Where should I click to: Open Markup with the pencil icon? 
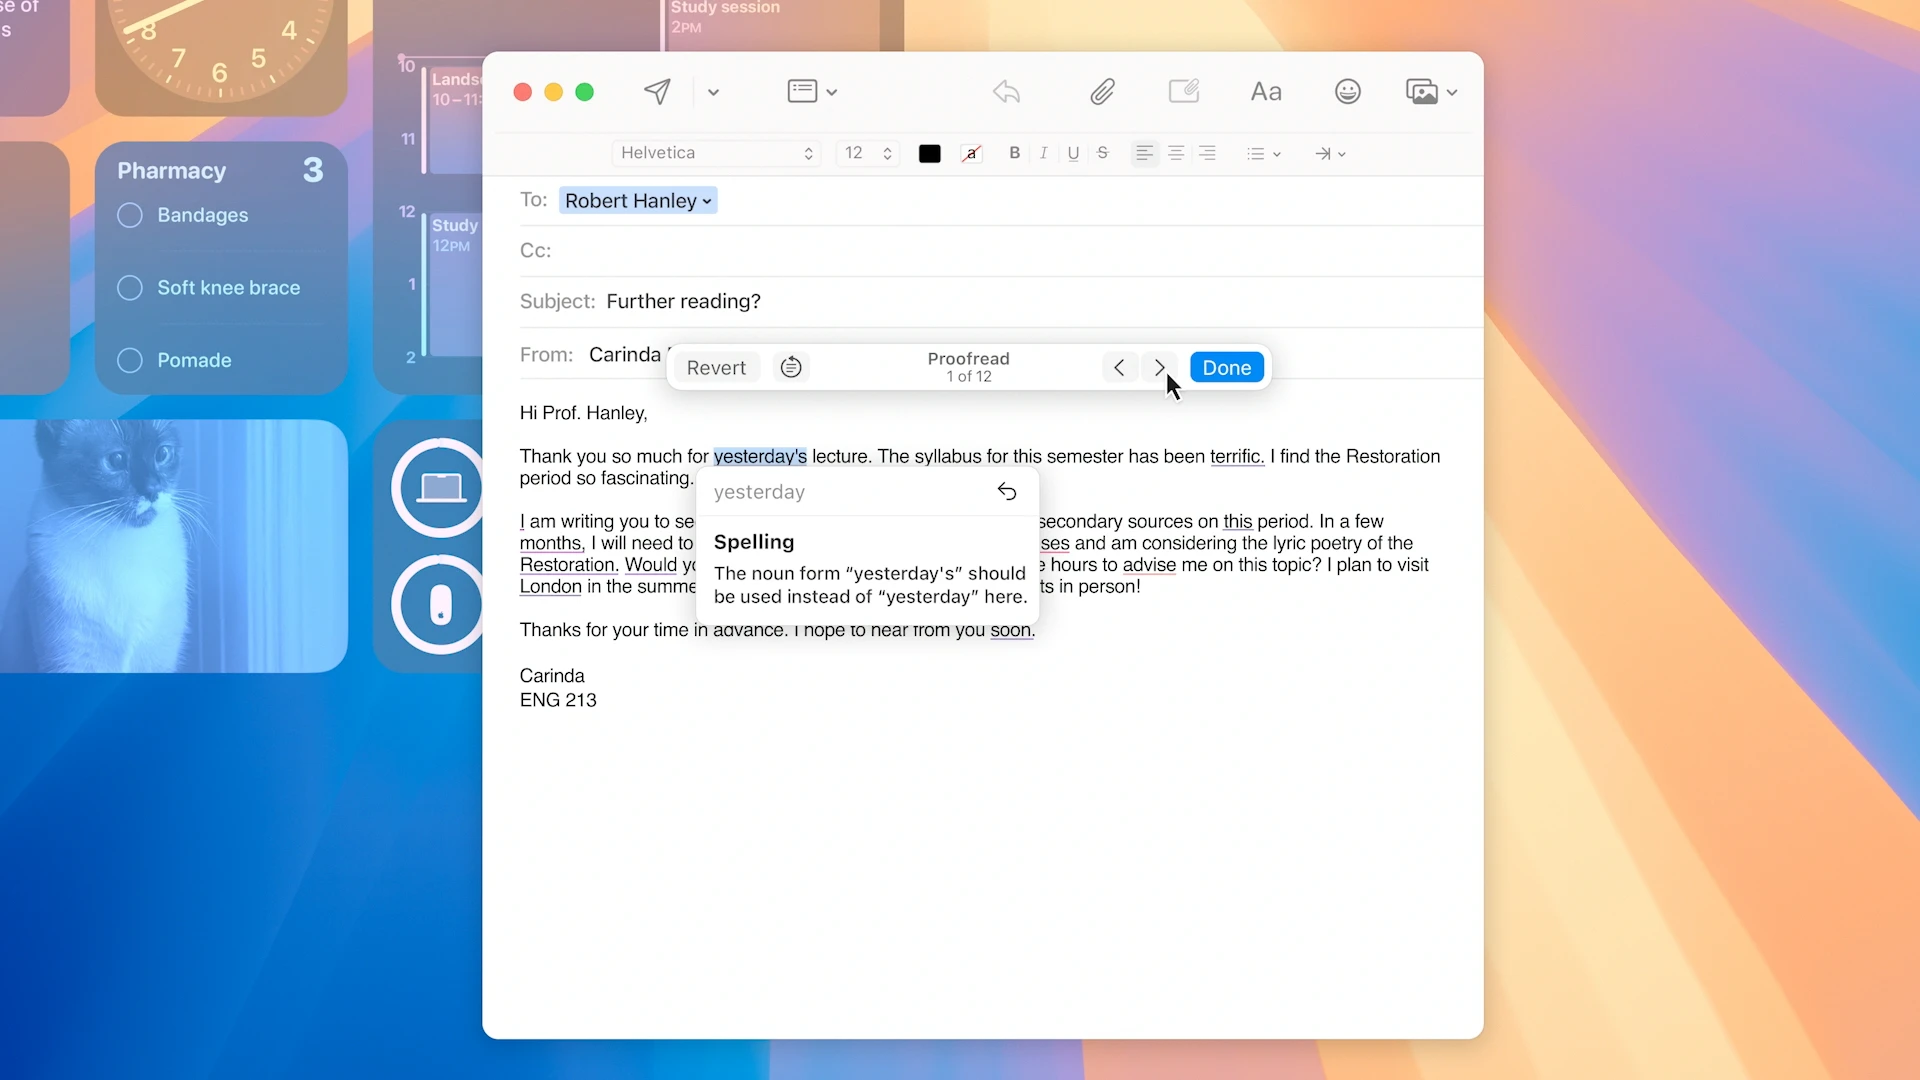click(x=1184, y=91)
